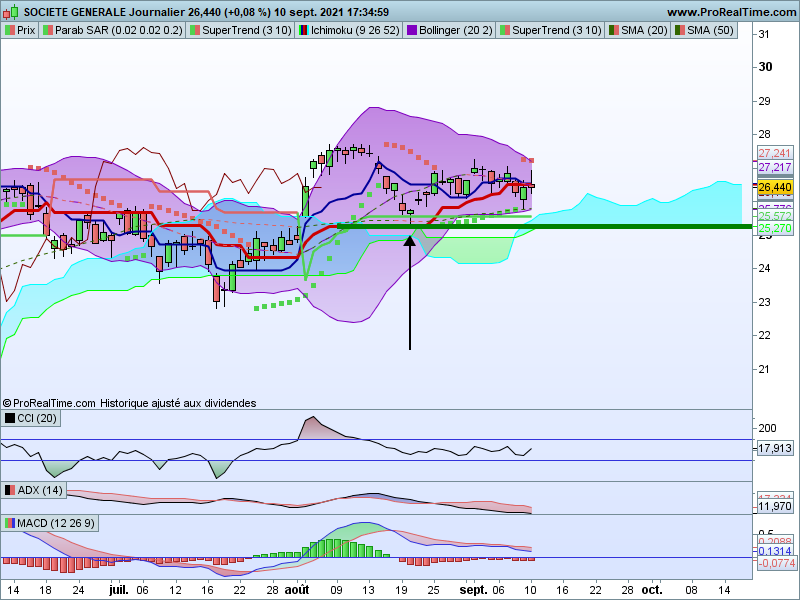
Task: Click the www.ProRealTime.com link in header
Action: pyautogui.click(x=732, y=12)
